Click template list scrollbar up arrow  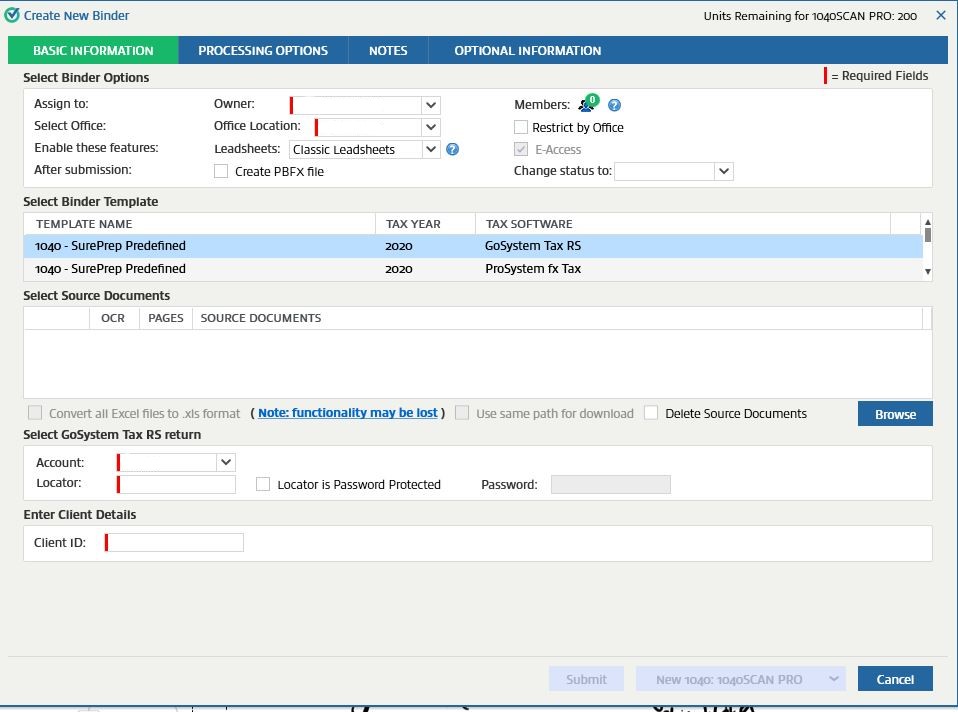[x=927, y=222]
